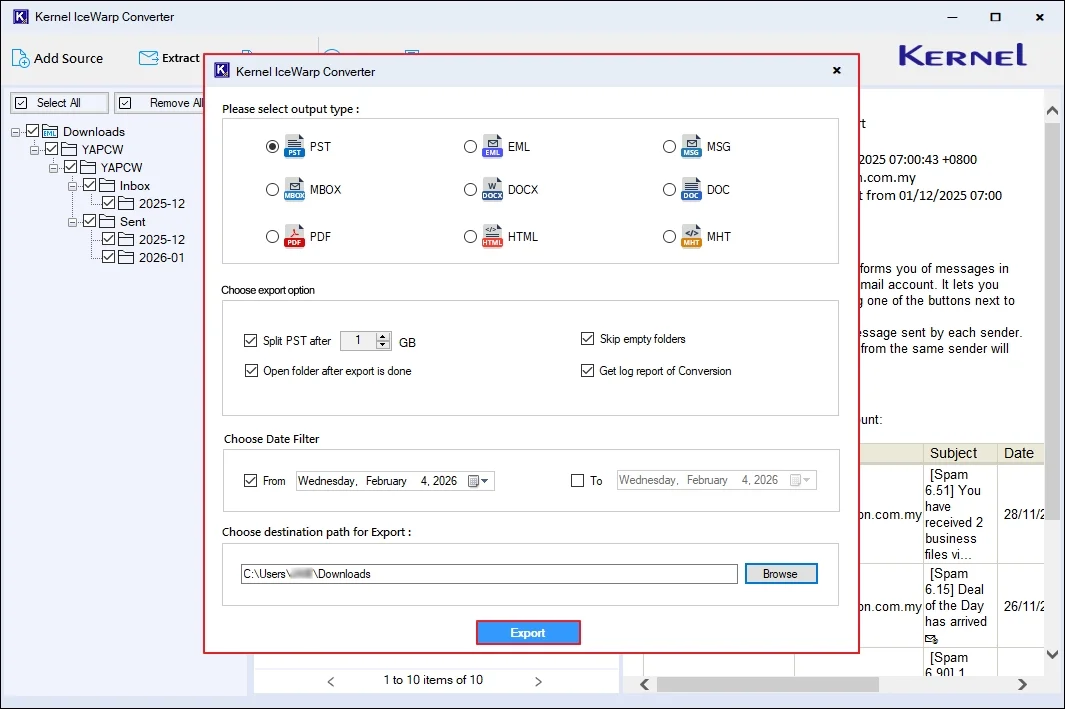Click the Export button
The image size is (1065, 709).
pos(528,632)
